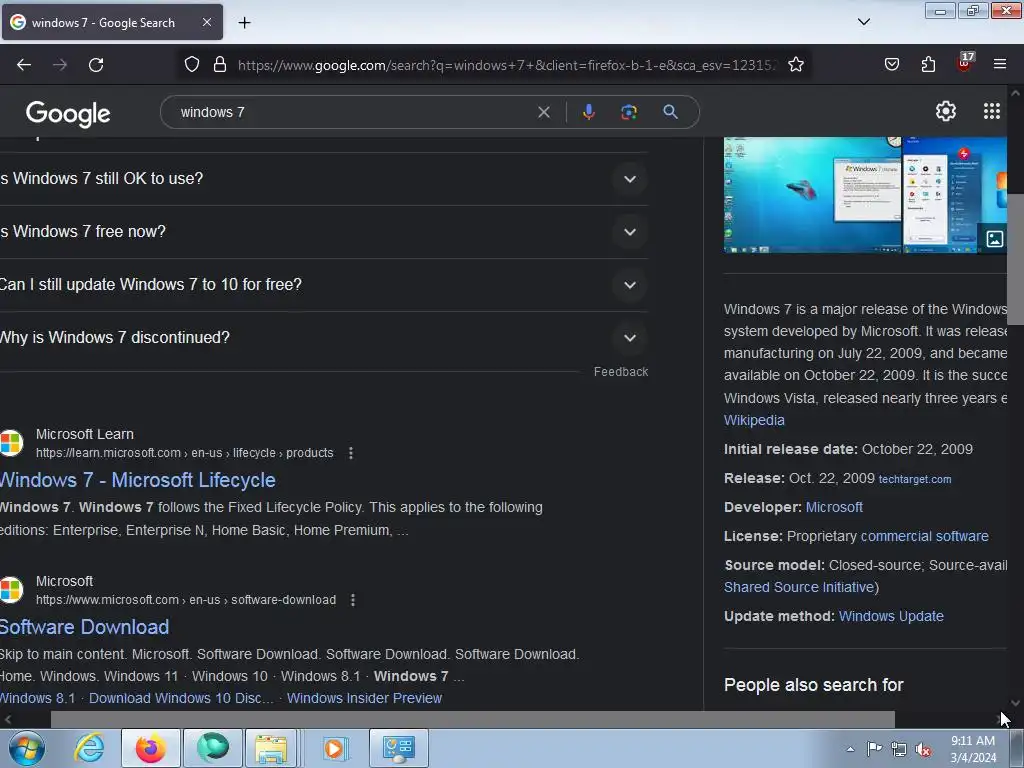Open the muted volume tray icon
This screenshot has height=768, width=1024.
coord(923,749)
